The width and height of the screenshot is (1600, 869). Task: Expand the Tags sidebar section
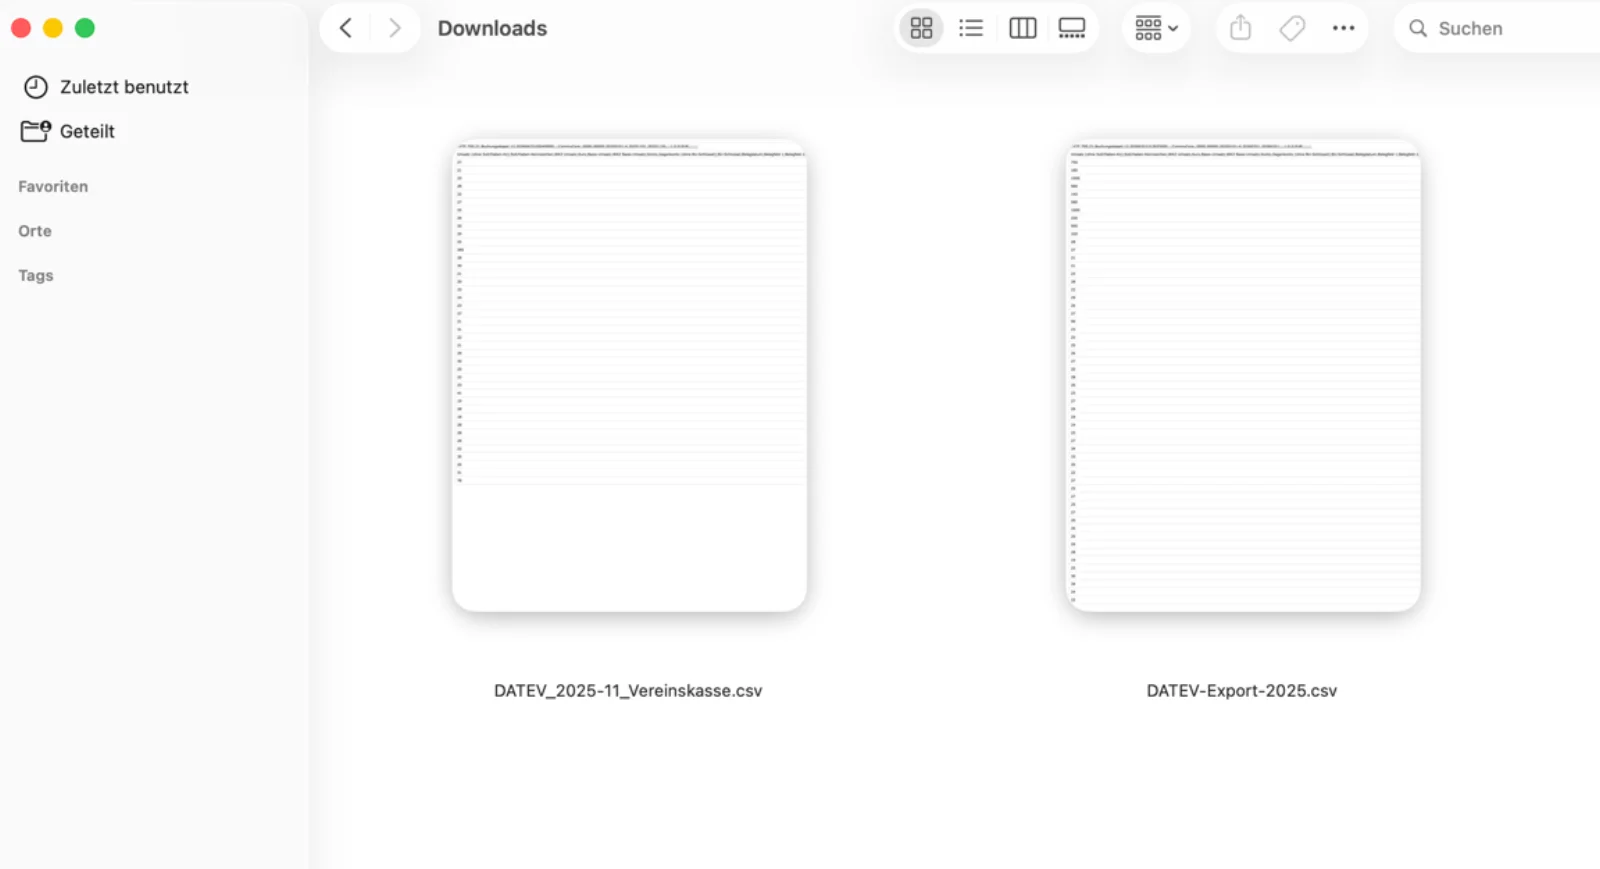[36, 275]
